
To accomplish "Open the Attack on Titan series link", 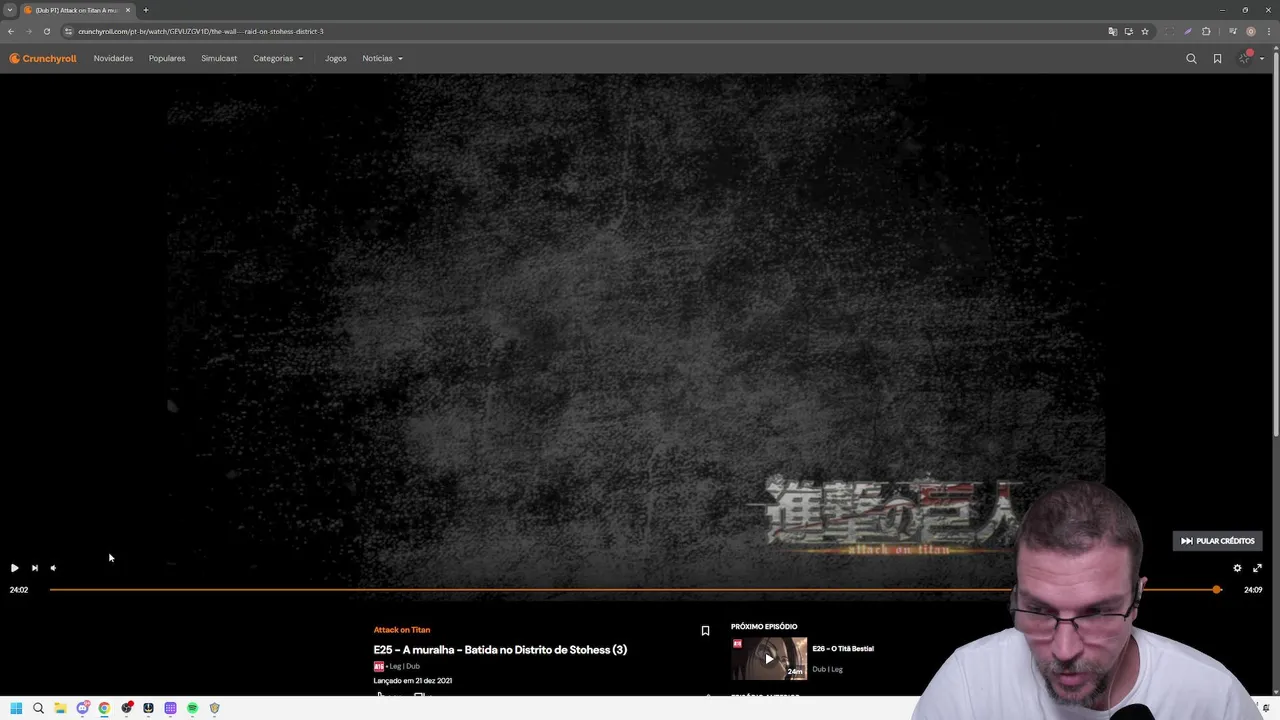I will pyautogui.click(x=402, y=630).
